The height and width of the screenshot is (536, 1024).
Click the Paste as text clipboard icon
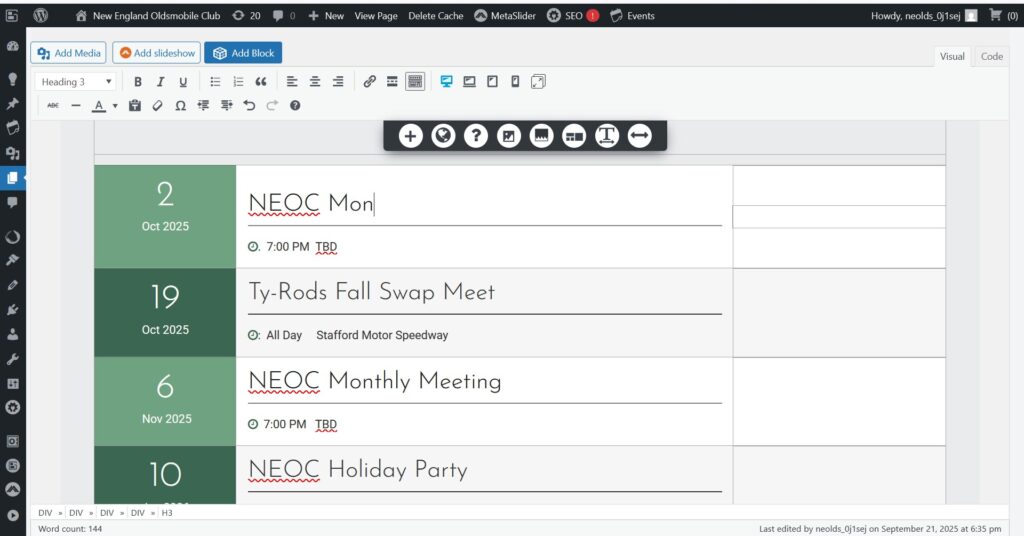(x=135, y=105)
